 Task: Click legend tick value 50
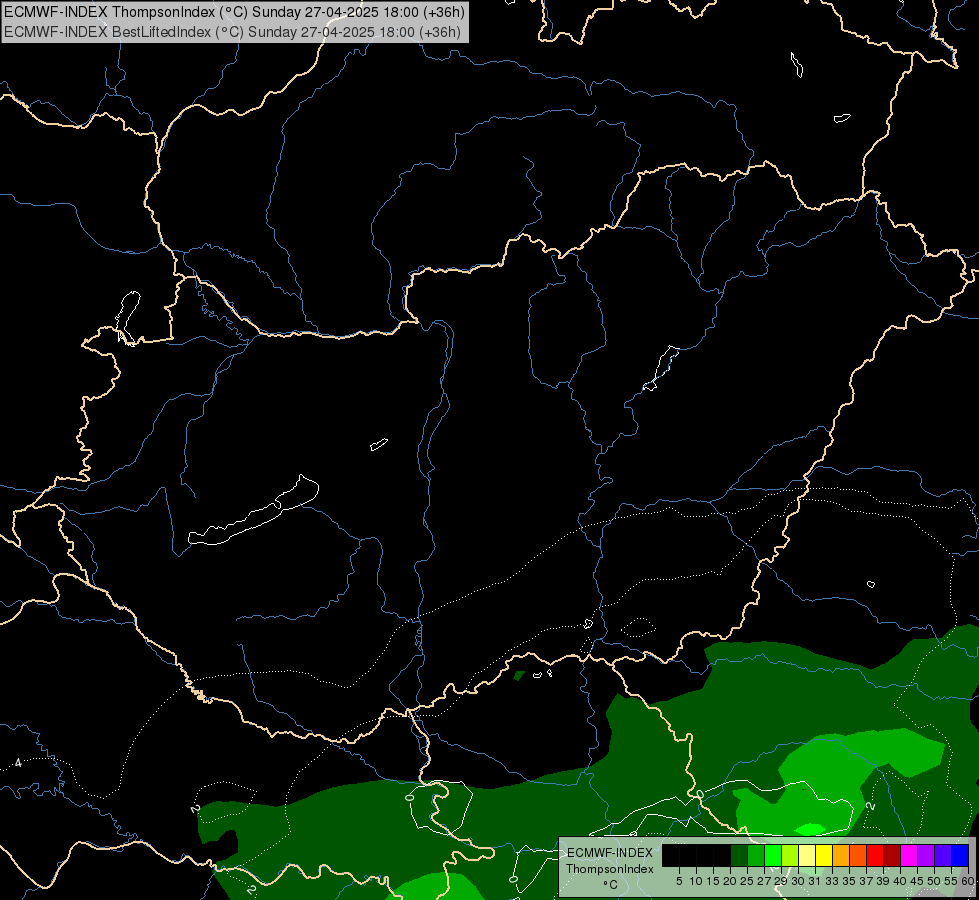[933, 881]
